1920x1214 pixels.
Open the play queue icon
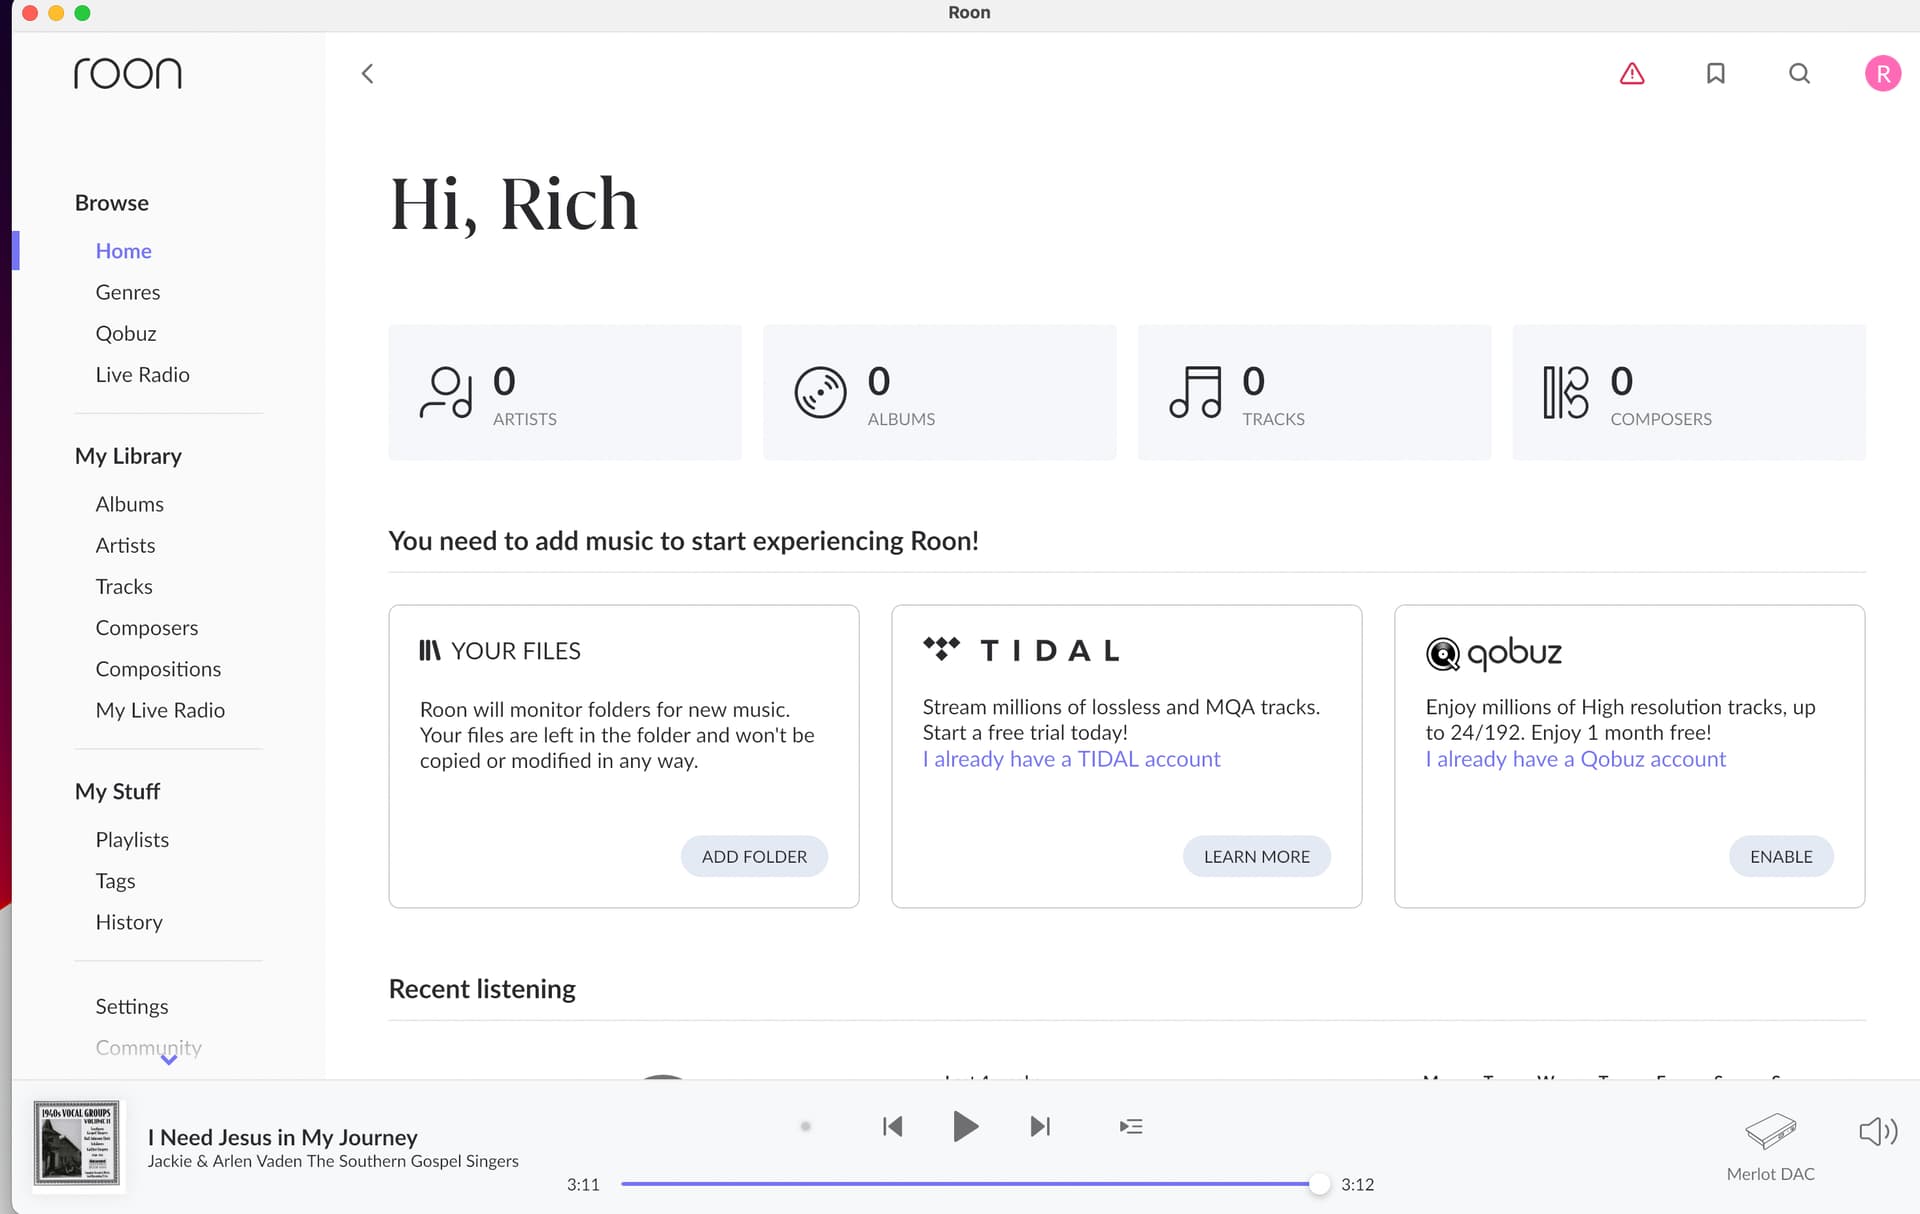click(x=1130, y=1127)
